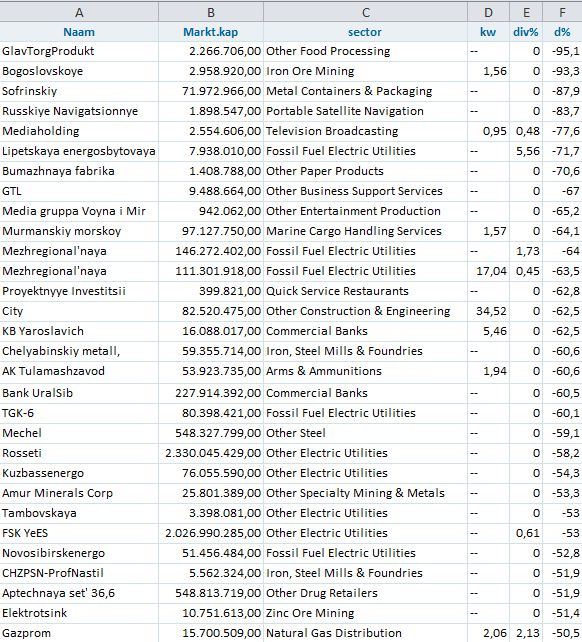The height and width of the screenshot is (642, 582).
Task: Click Iron Ore Mining sector cell
Action: [x=365, y=71]
